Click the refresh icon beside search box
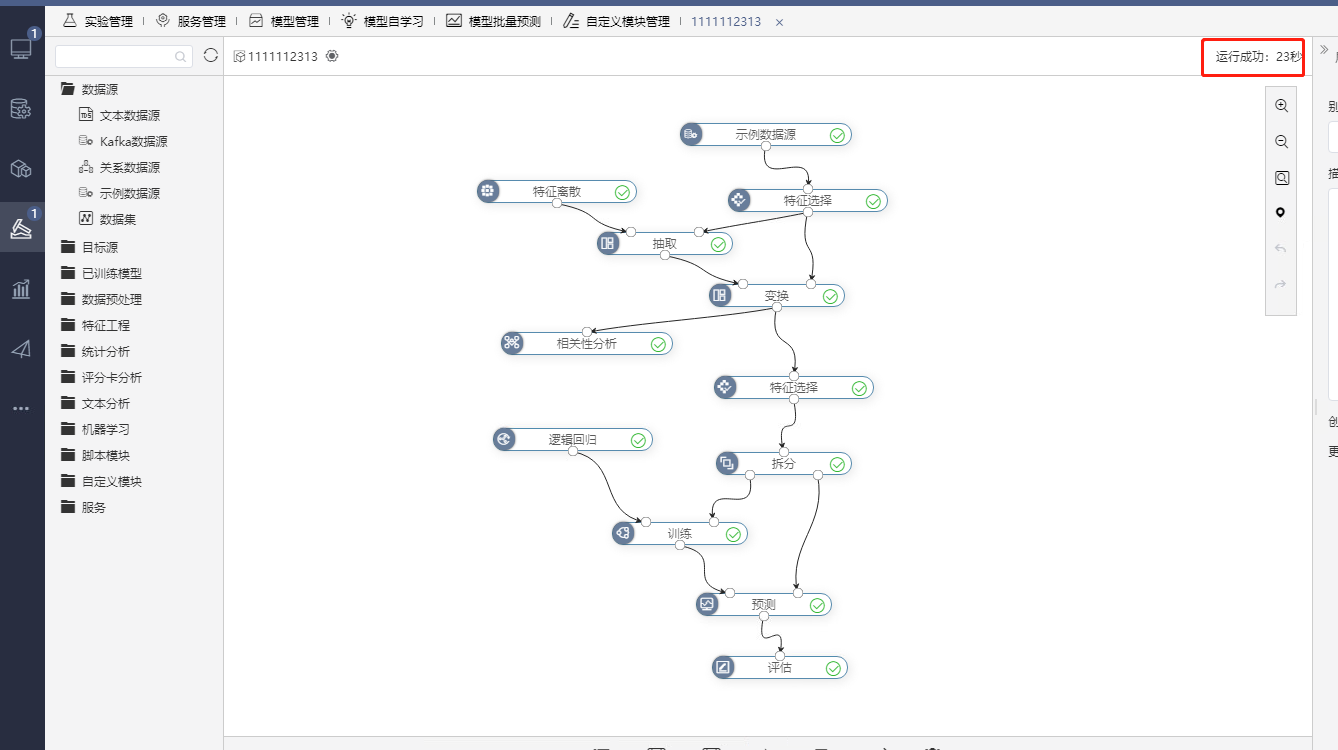The width and height of the screenshot is (1338, 750). coord(210,56)
